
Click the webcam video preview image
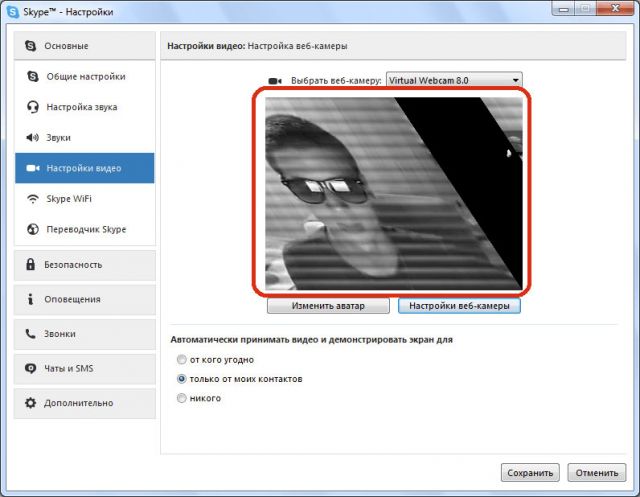click(394, 193)
